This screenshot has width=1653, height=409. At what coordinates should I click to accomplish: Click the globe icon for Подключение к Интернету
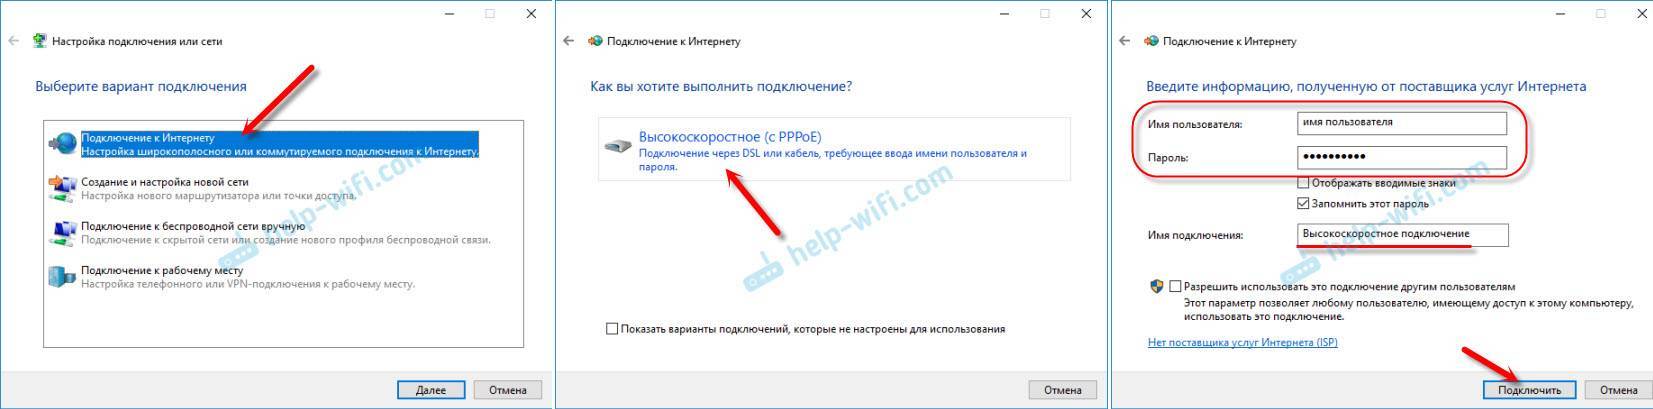pyautogui.click(x=62, y=144)
